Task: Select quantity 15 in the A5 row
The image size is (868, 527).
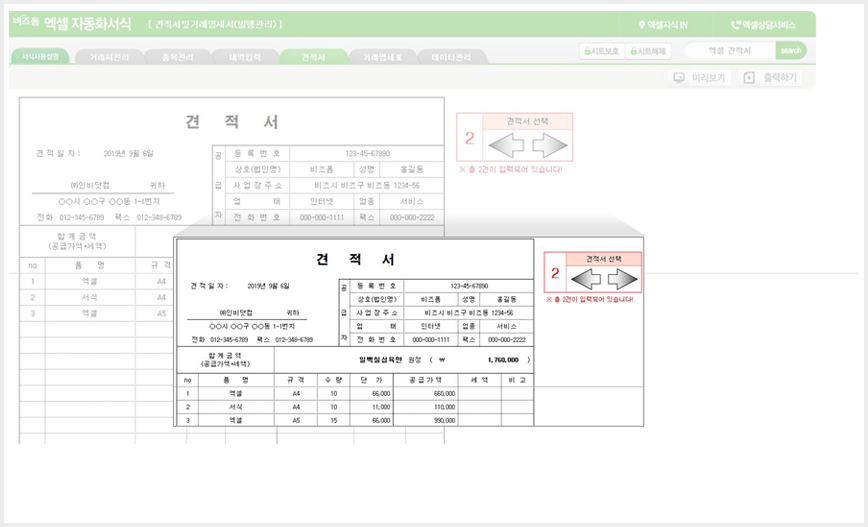Action: tap(334, 421)
